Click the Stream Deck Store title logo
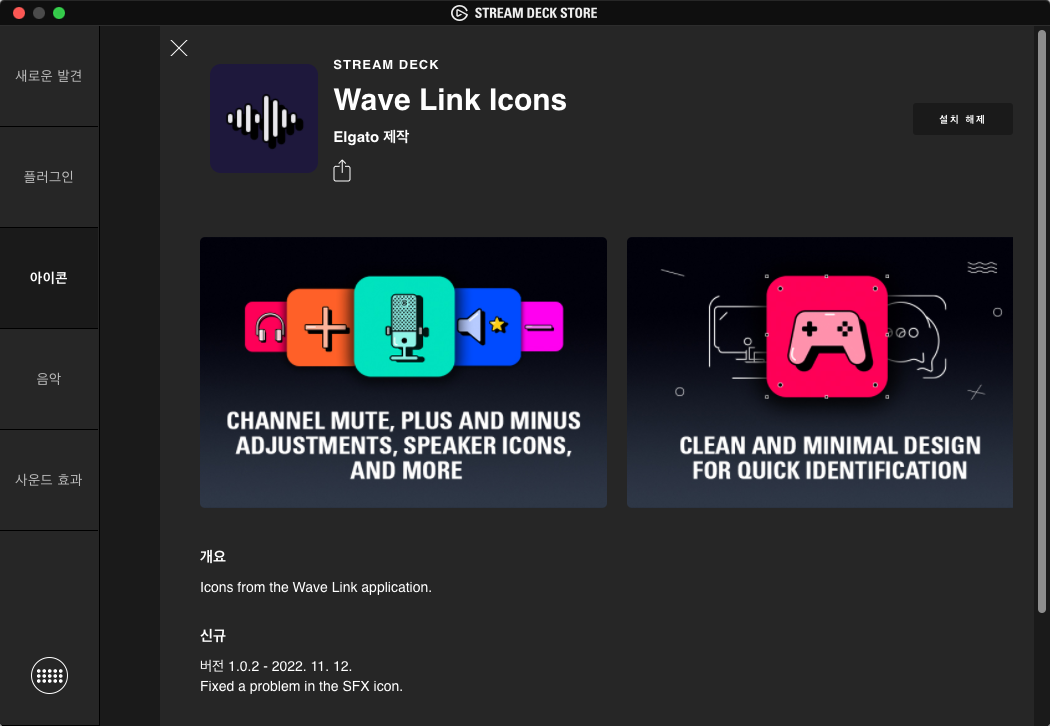Viewport: 1050px width, 726px height. 524,13
